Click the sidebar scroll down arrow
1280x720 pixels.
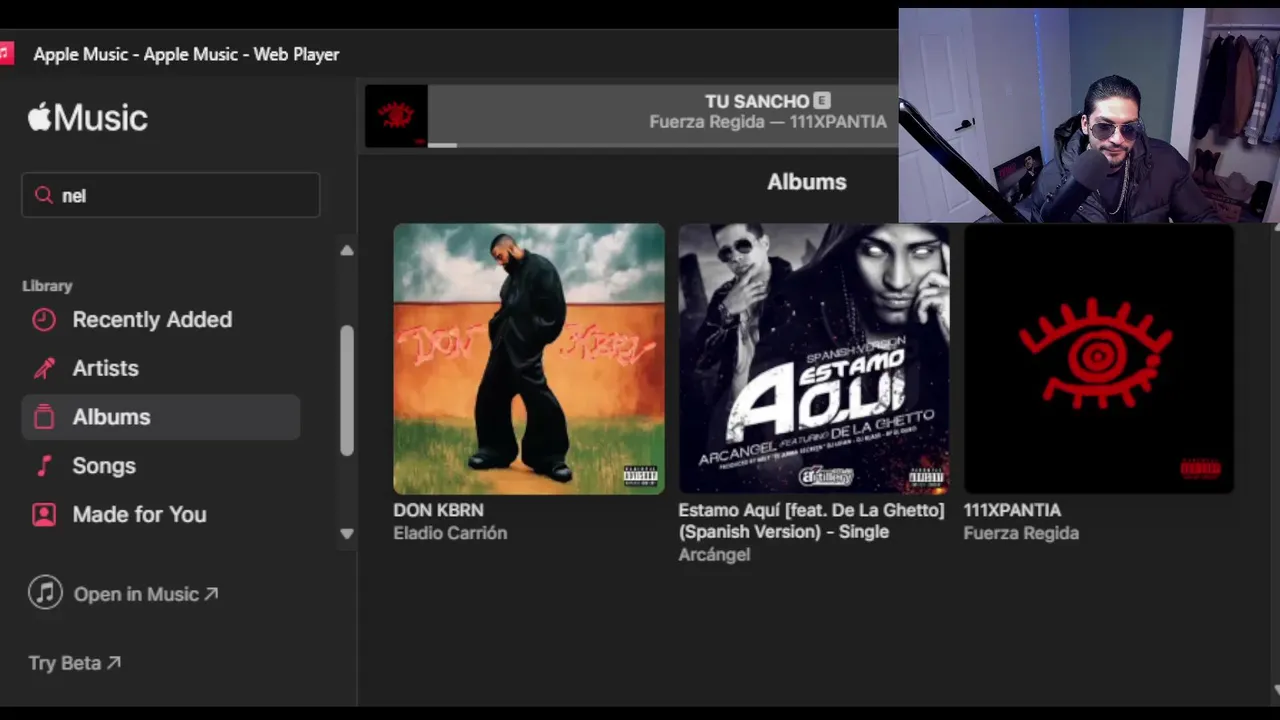pyautogui.click(x=347, y=534)
